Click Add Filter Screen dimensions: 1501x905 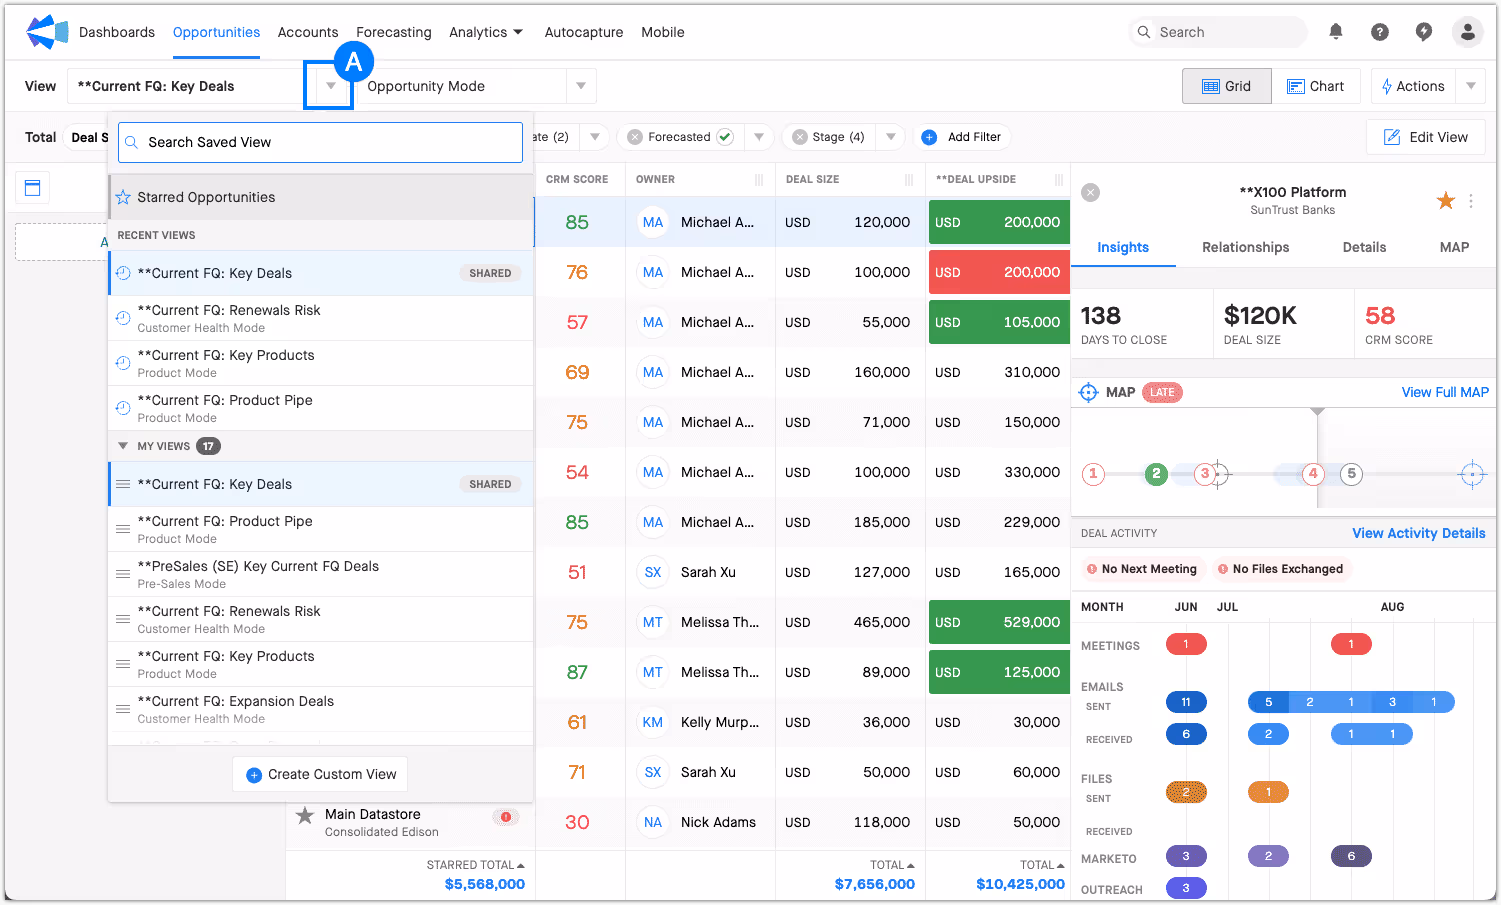click(961, 137)
